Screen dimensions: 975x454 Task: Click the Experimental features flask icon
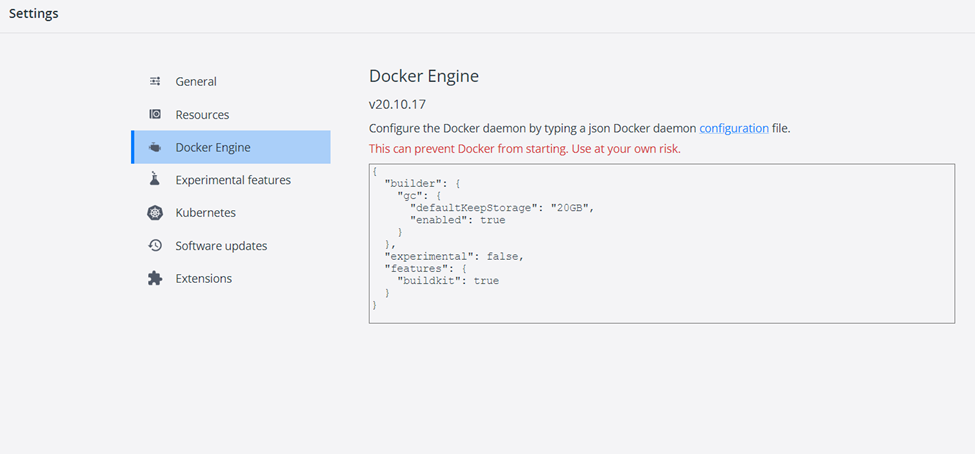[x=155, y=179]
